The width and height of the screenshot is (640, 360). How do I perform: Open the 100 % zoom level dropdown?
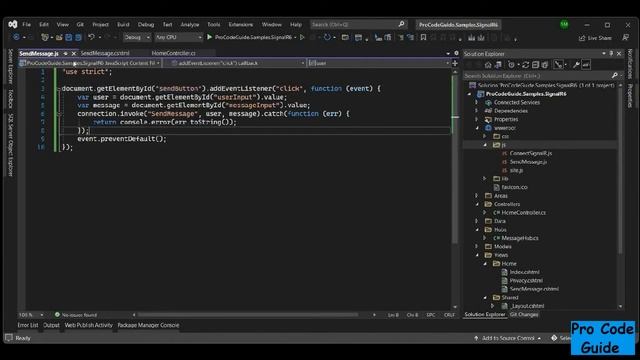point(31,315)
